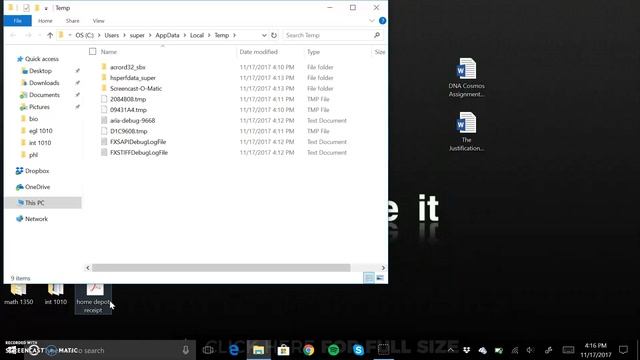Image resolution: width=640 pixels, height=360 pixels.
Task: Expand chevron after Local in address bar
Action: tap(209, 36)
